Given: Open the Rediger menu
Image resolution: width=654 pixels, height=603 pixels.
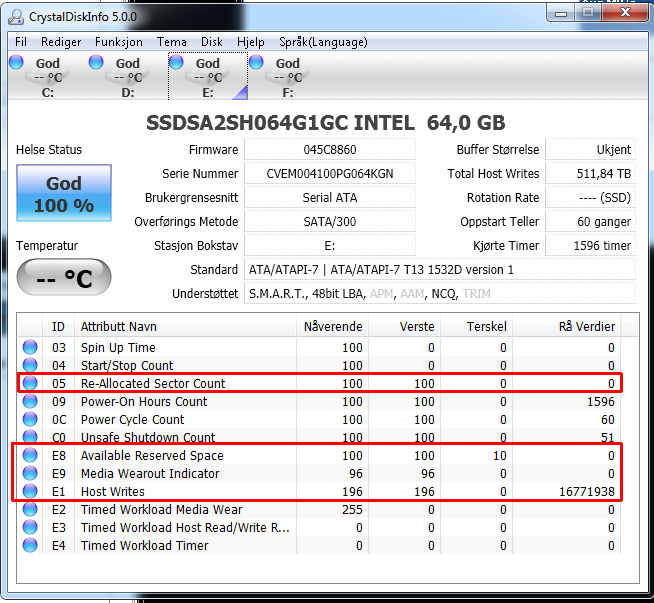Looking at the screenshot, I should coord(61,42).
